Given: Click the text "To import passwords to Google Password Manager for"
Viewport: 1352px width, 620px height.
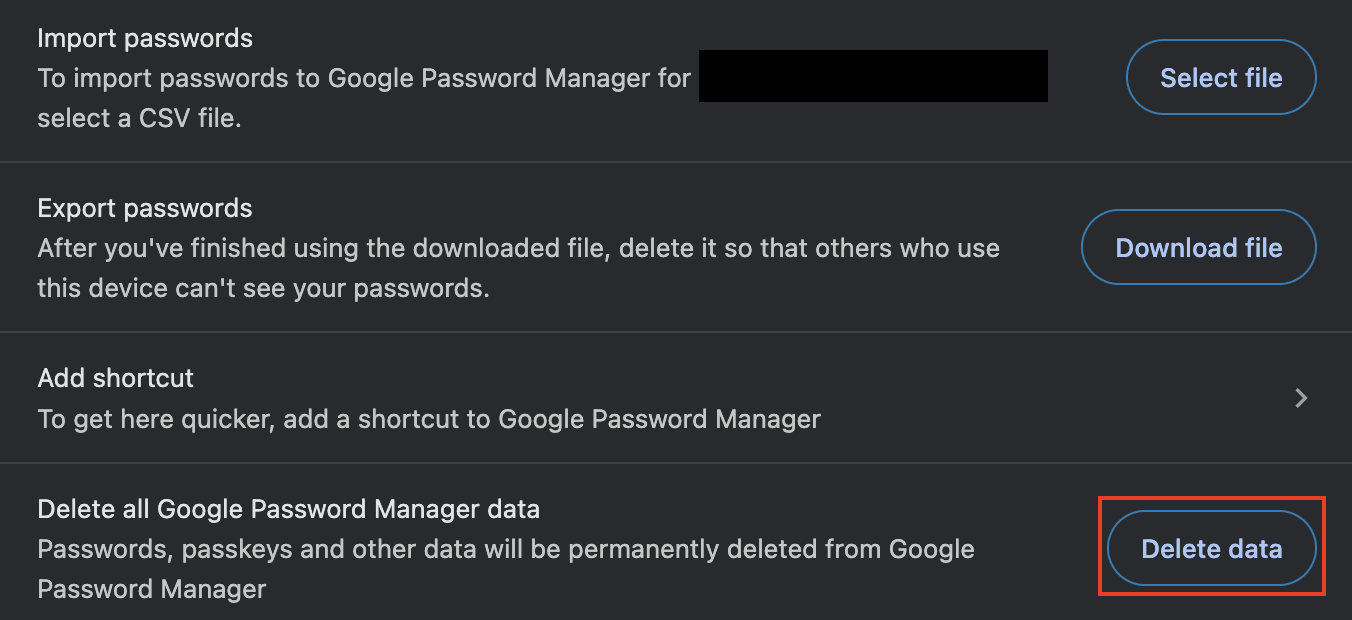Looking at the screenshot, I should click(x=364, y=78).
